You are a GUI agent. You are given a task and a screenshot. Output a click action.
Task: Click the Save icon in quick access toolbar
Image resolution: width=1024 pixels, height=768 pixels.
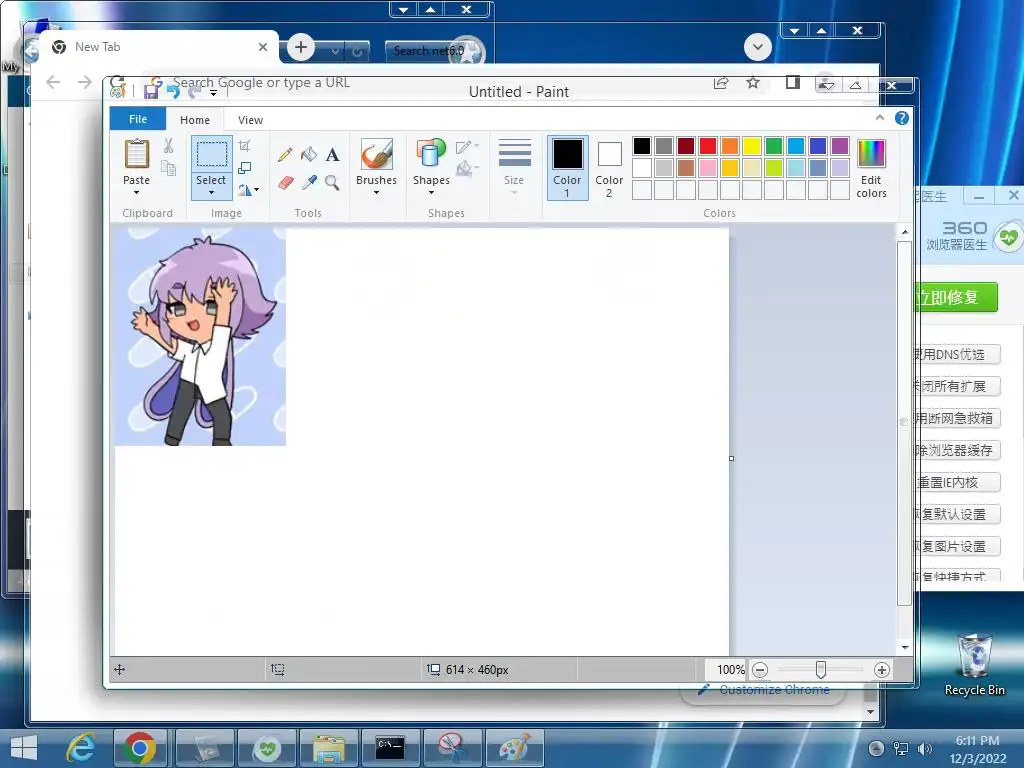coord(152,91)
